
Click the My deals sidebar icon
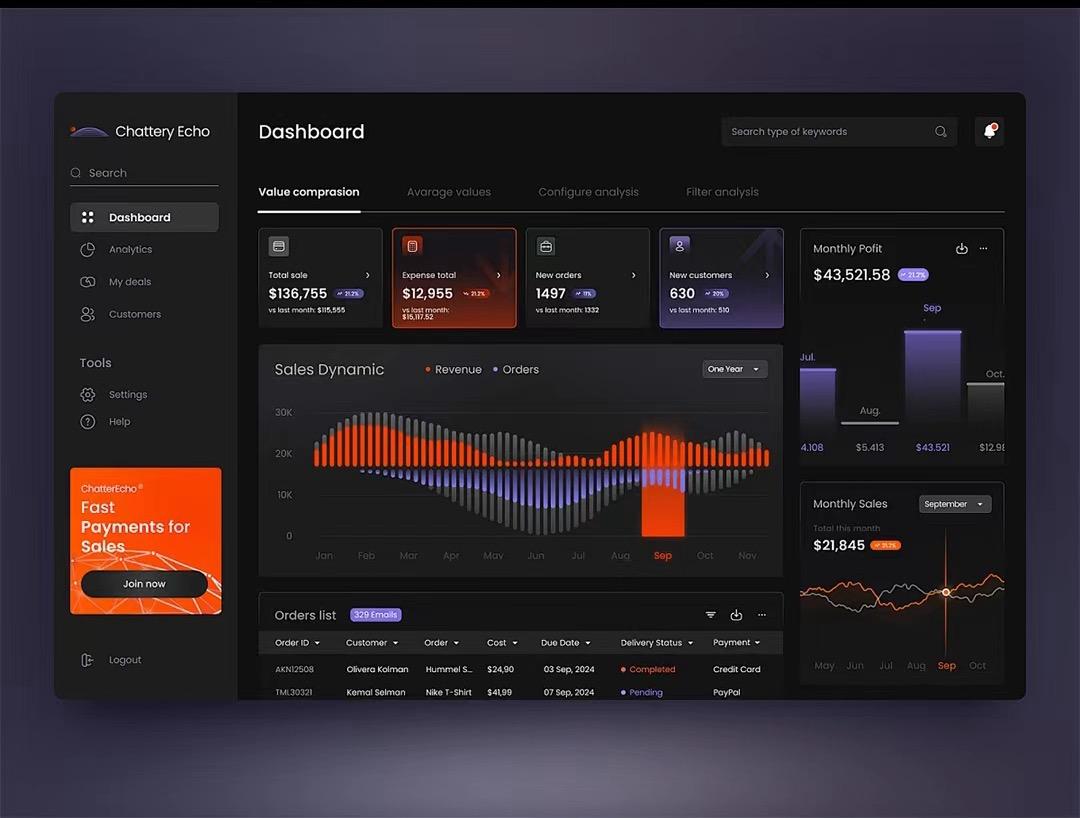87,282
